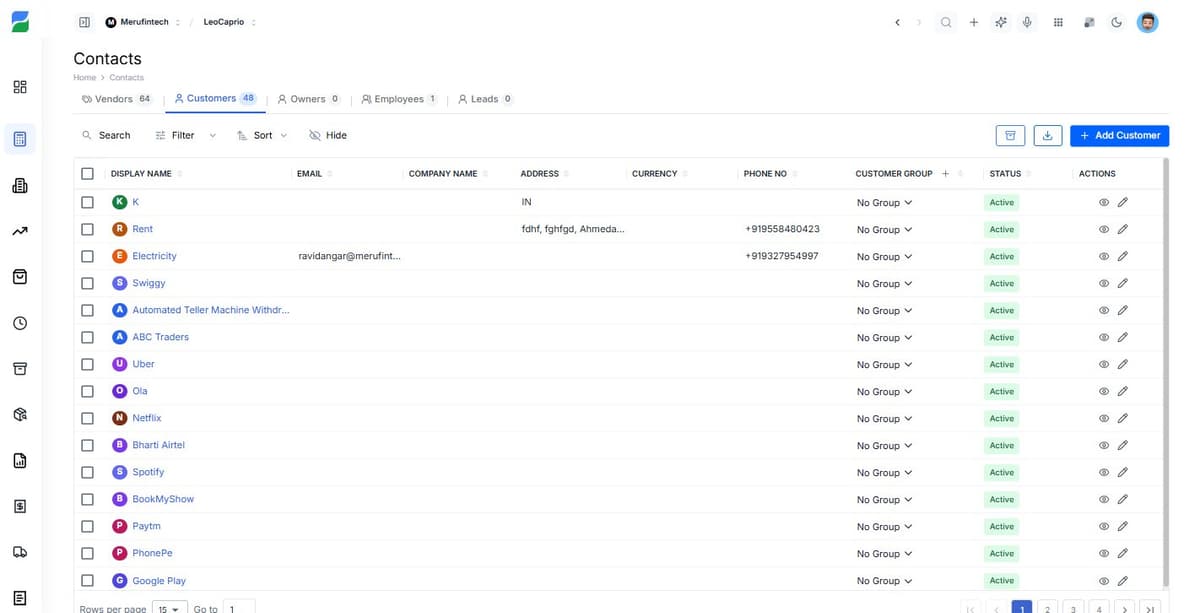Screen dimensions: 1200x613
Task: Toggle dark mode with the moon icon
Action: click(x=1116, y=22)
